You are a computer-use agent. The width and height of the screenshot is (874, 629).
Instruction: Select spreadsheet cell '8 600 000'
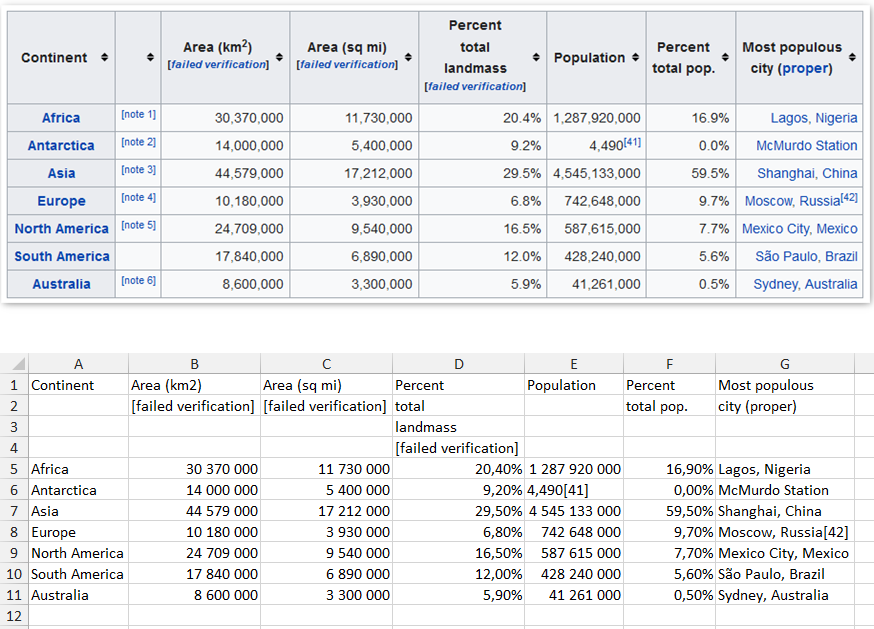pyautogui.click(x=195, y=596)
